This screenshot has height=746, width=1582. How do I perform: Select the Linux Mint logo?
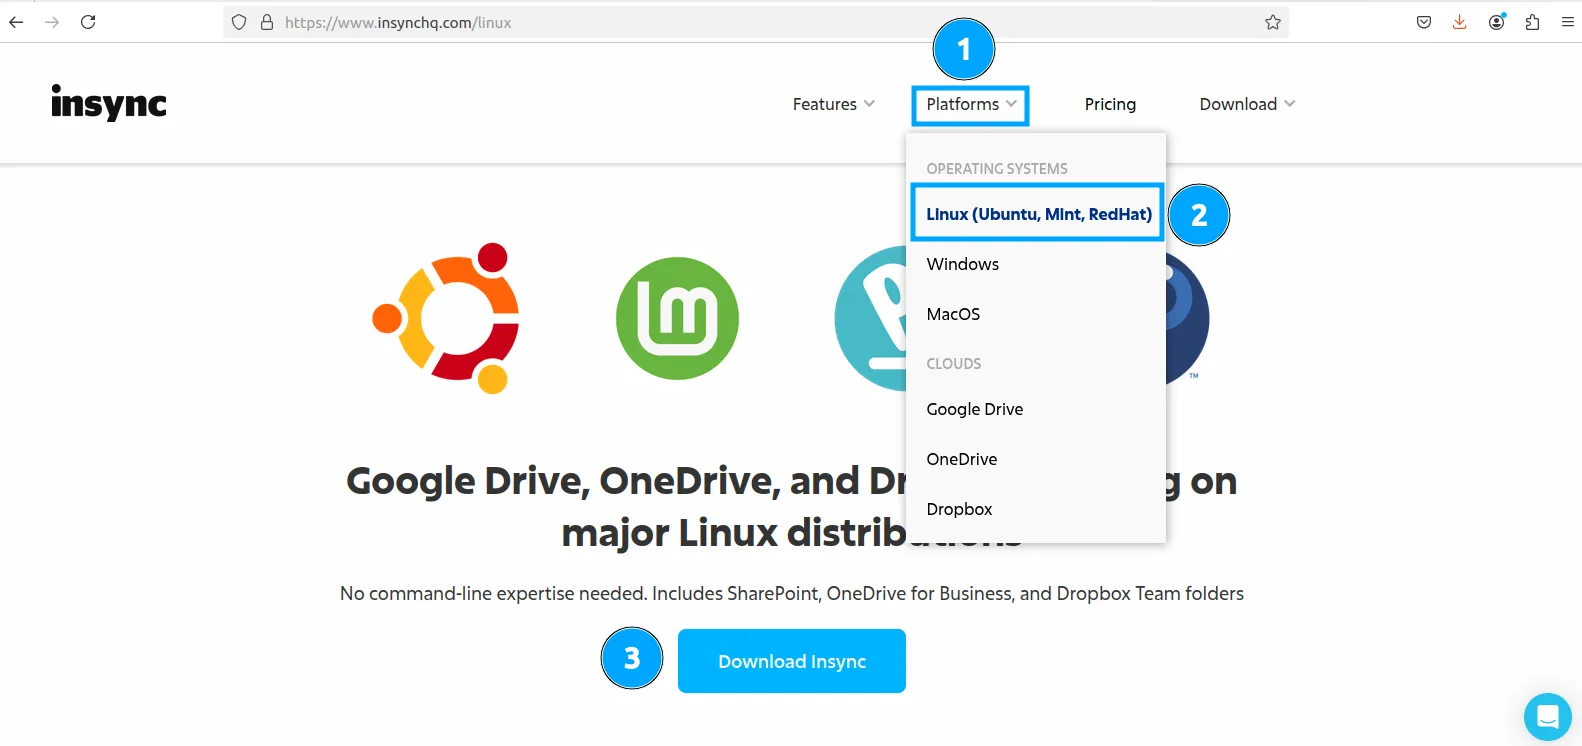[678, 318]
